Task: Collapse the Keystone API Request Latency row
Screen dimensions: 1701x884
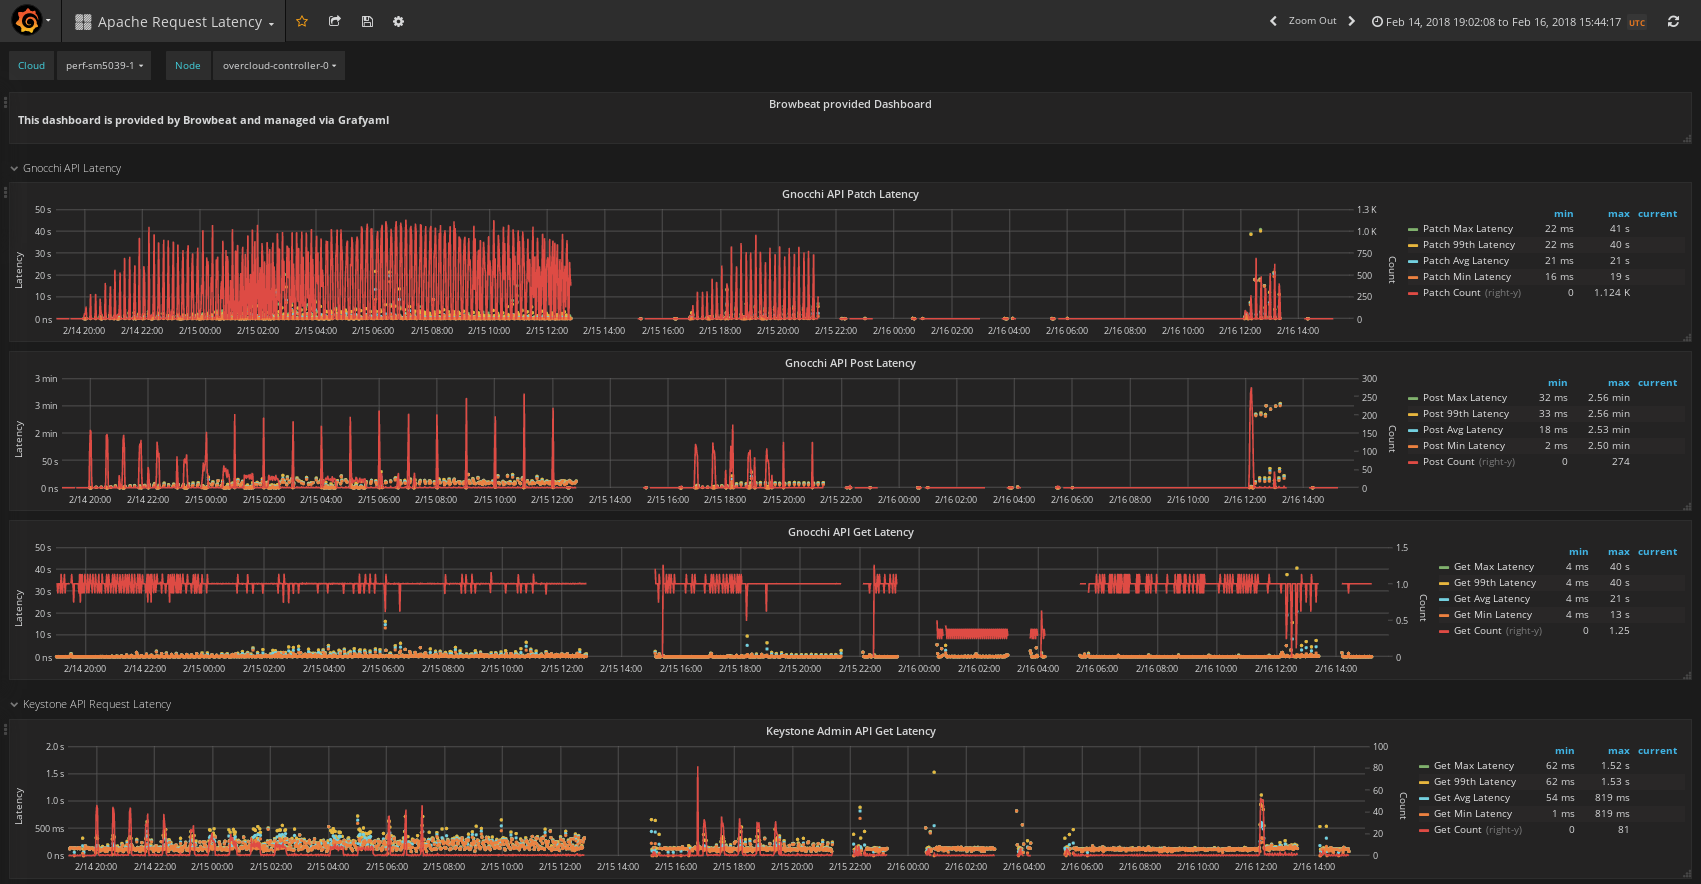Action: click(91, 704)
